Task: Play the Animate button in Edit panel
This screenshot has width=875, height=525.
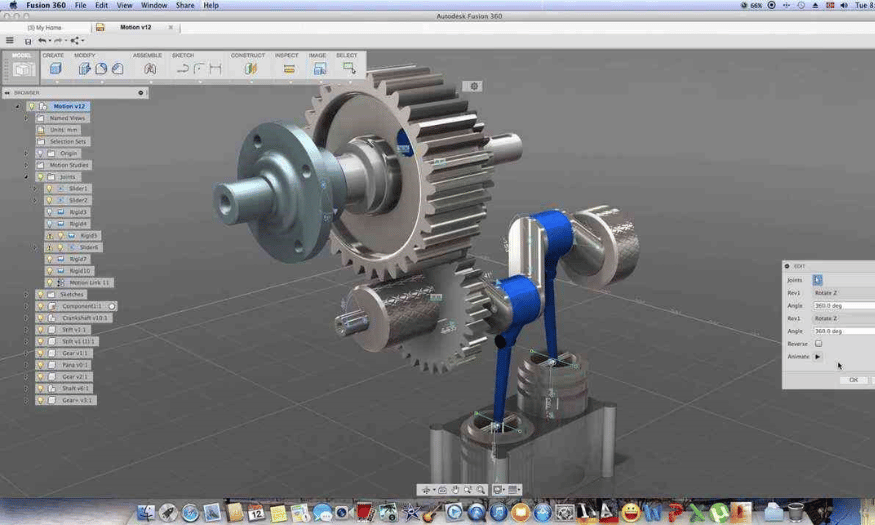Action: click(818, 357)
